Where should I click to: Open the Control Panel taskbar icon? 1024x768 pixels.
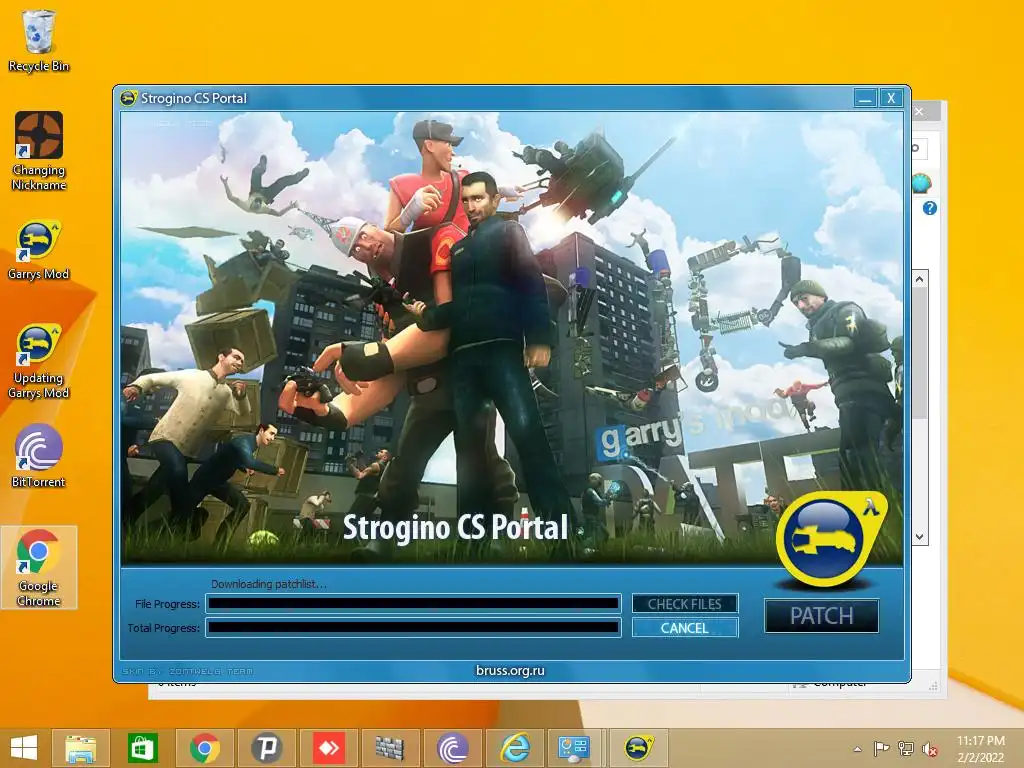575,748
